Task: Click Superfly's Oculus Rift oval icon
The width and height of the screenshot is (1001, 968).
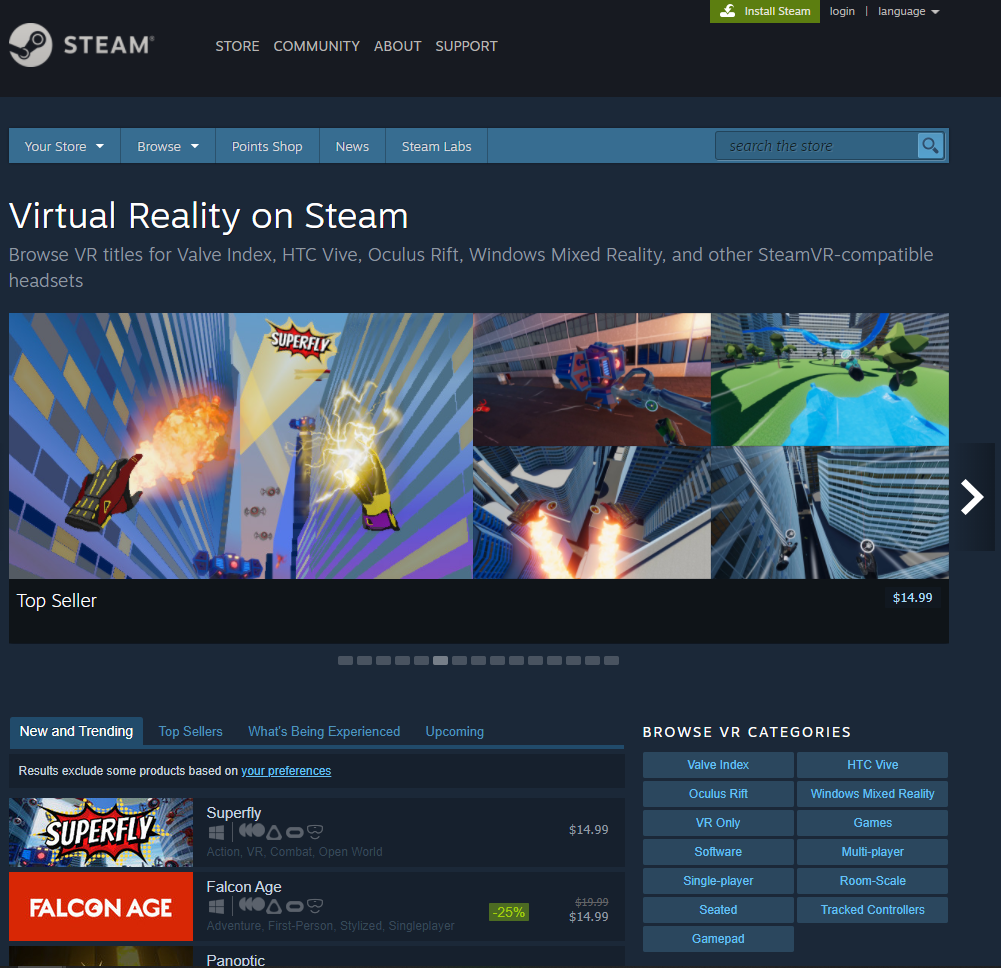Action: [x=294, y=833]
